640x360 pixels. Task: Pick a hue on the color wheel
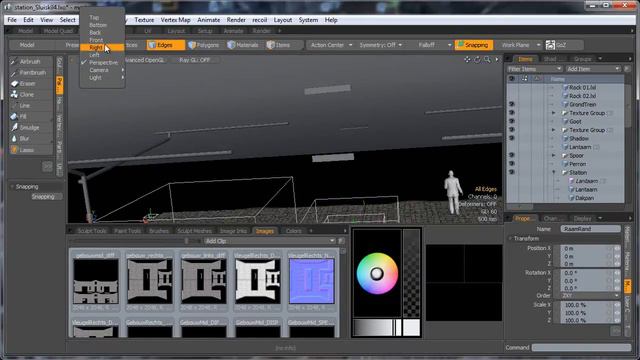(377, 273)
